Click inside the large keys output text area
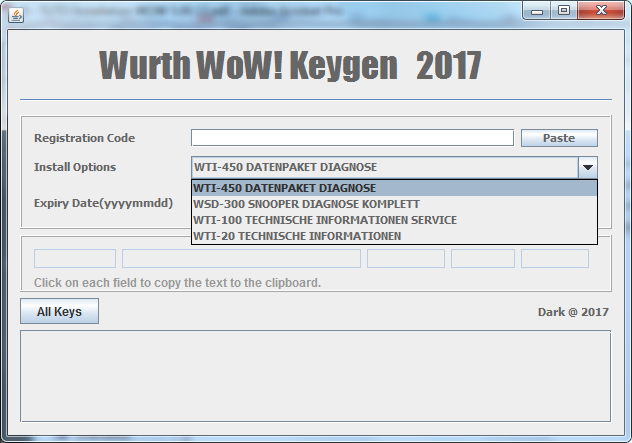632x443 pixels. pyautogui.click(x=316, y=376)
